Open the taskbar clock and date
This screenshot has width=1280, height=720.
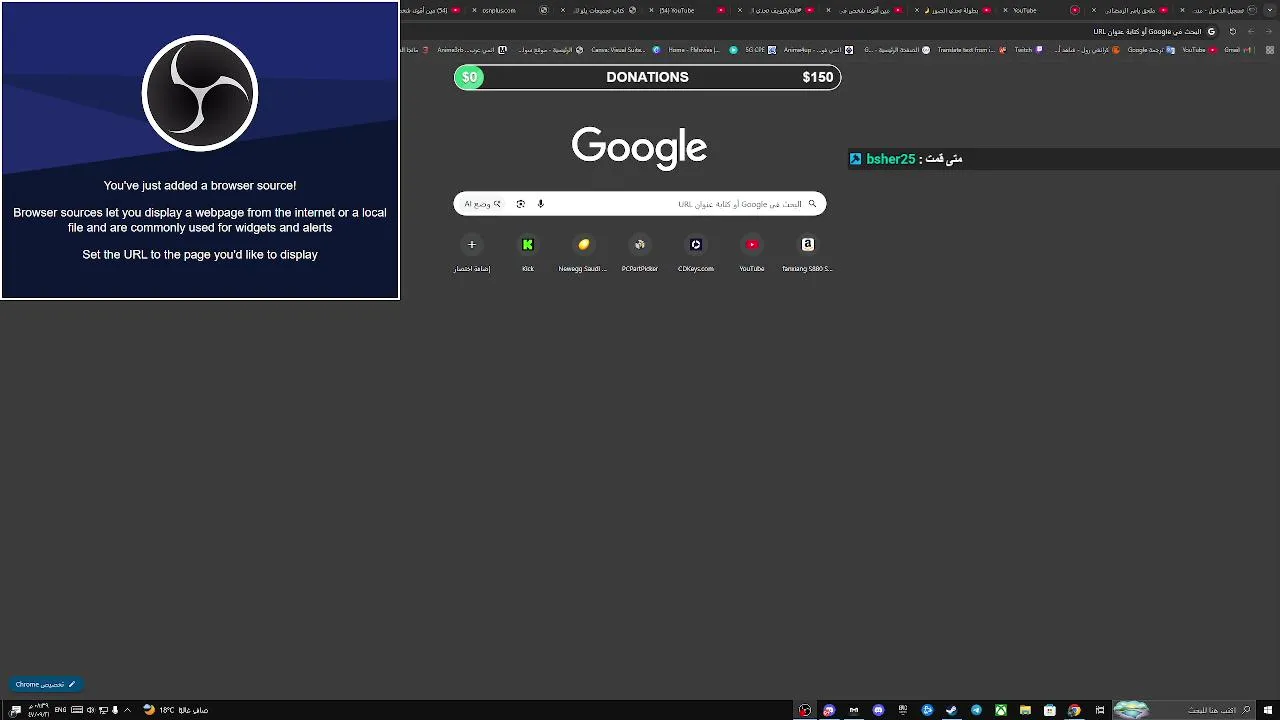click(38, 710)
